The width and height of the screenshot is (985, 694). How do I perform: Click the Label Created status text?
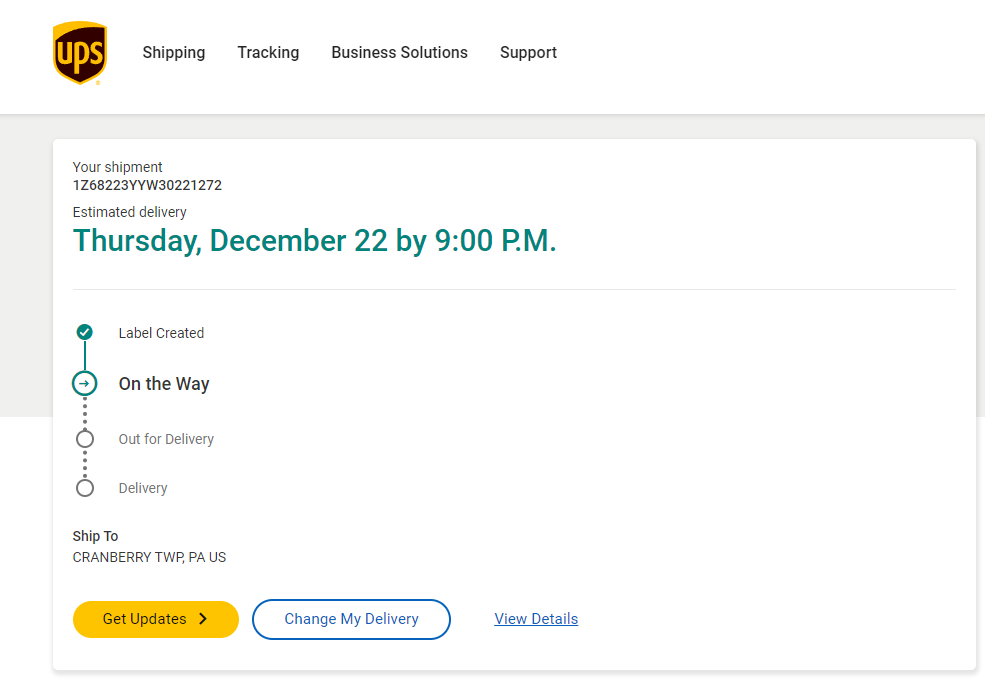[161, 333]
